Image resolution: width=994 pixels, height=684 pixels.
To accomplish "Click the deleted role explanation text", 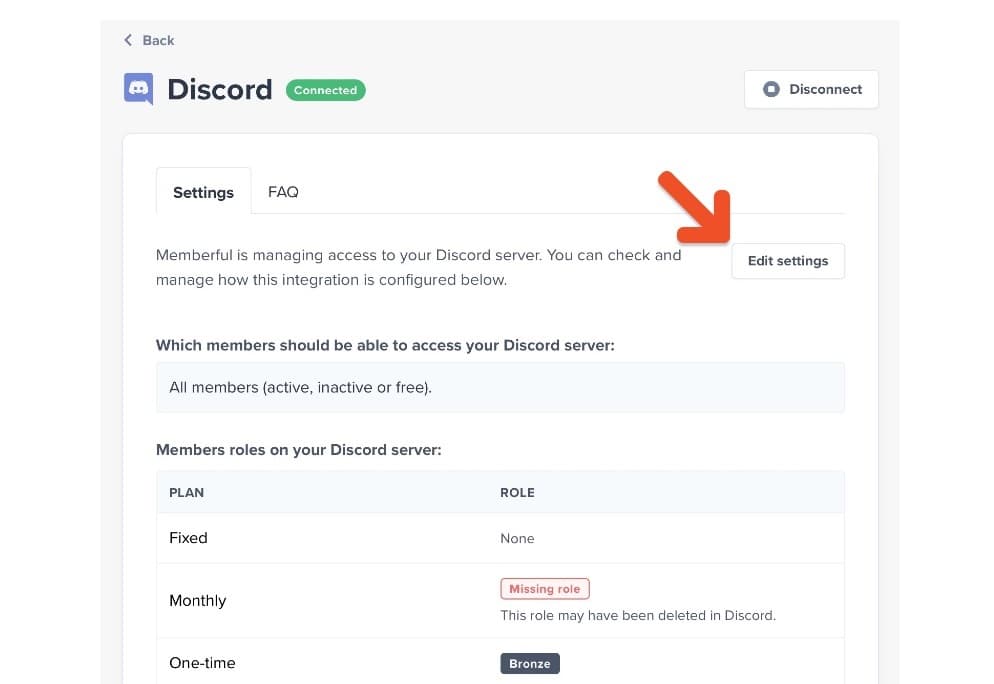I will (x=640, y=615).
